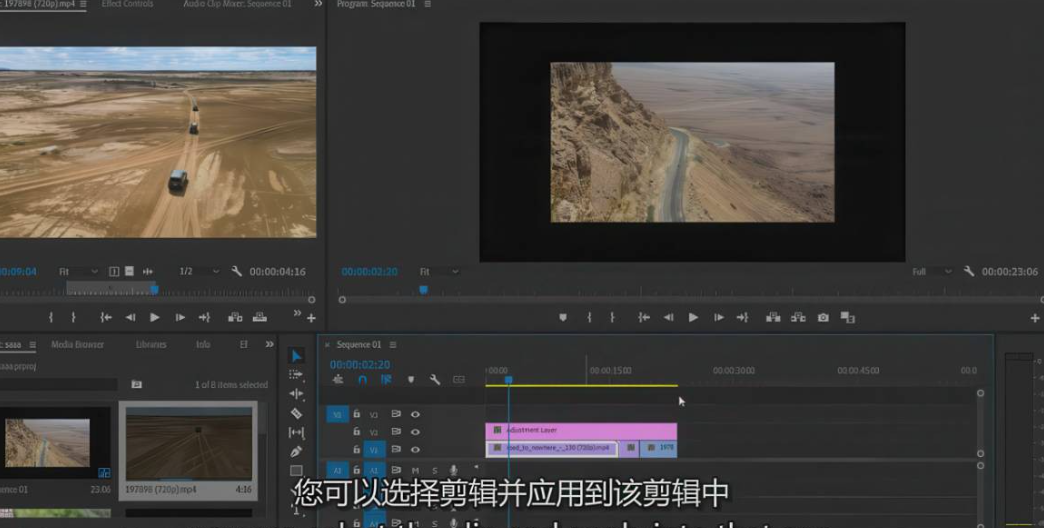Click the Insert button in Source monitor
Screen dimensions: 1044x528
(x=235, y=317)
